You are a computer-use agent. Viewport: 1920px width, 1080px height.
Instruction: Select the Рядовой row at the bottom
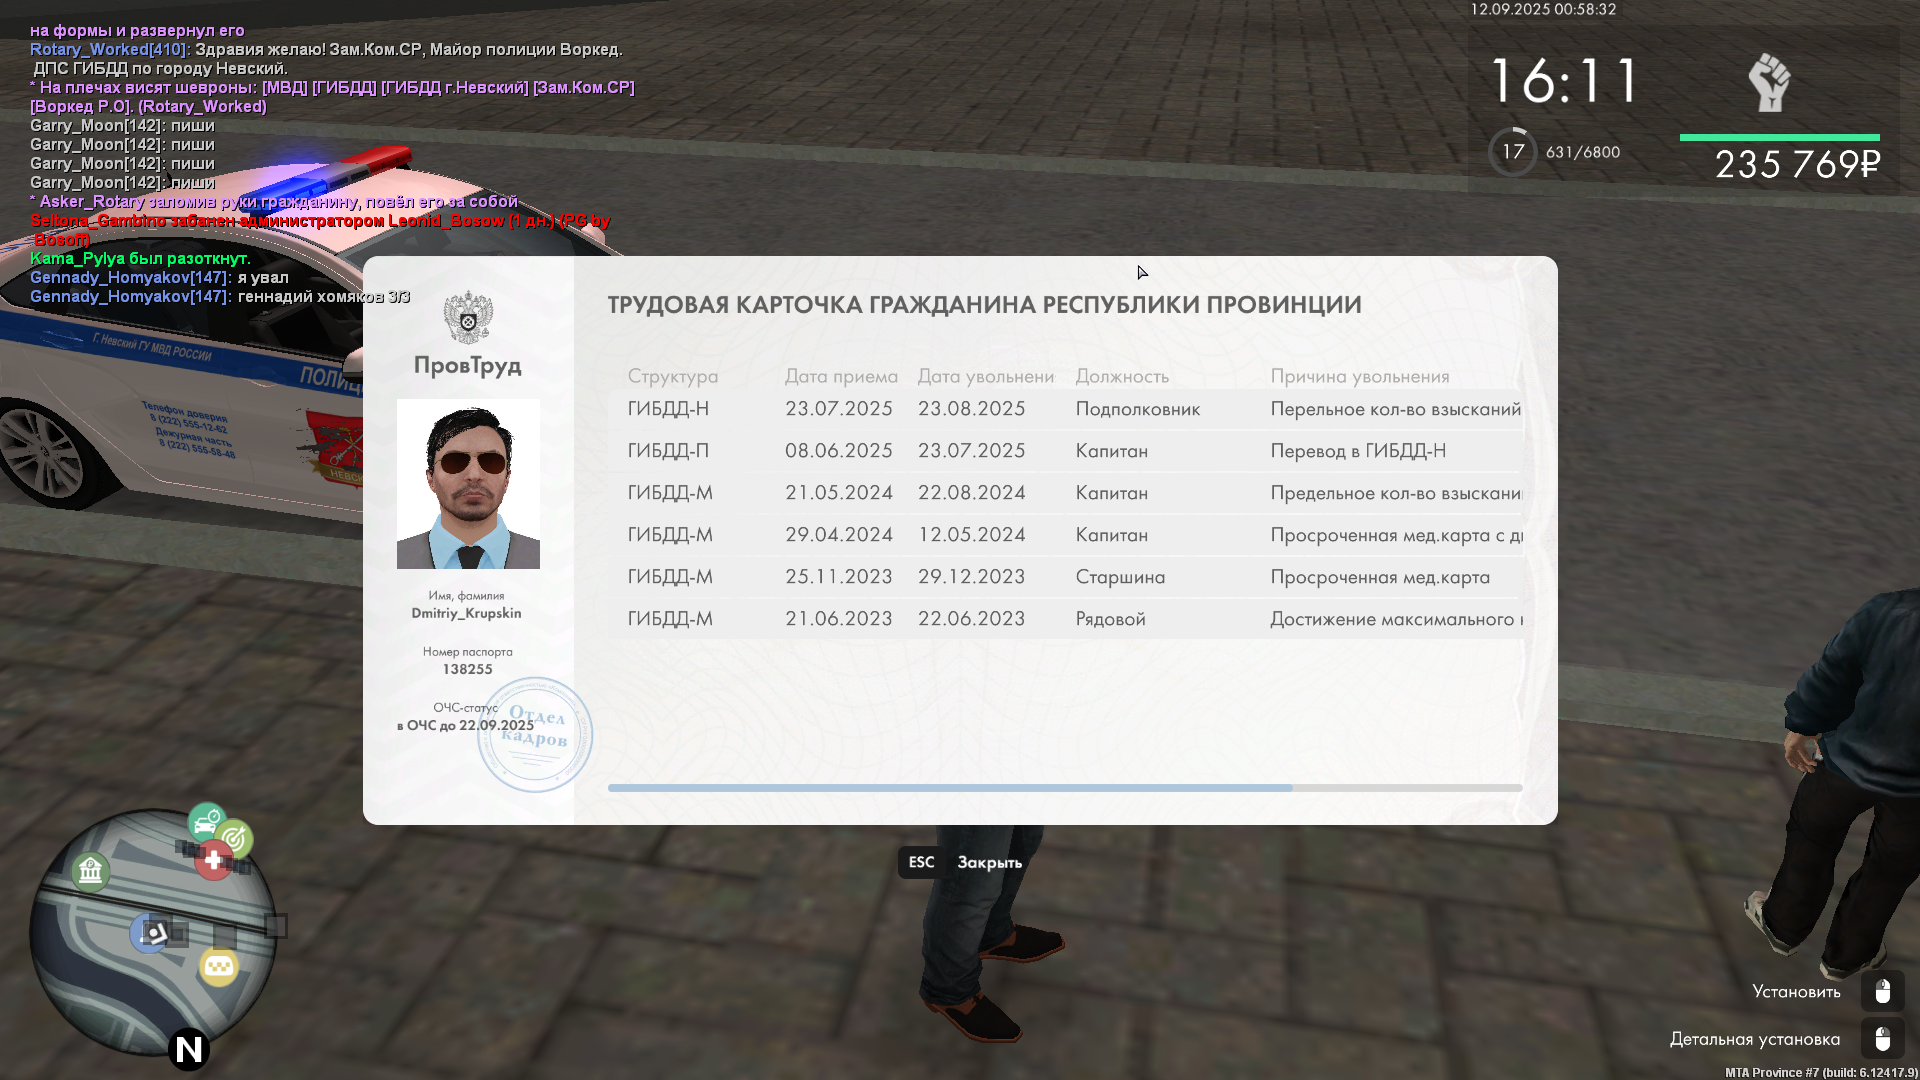[1064, 619]
